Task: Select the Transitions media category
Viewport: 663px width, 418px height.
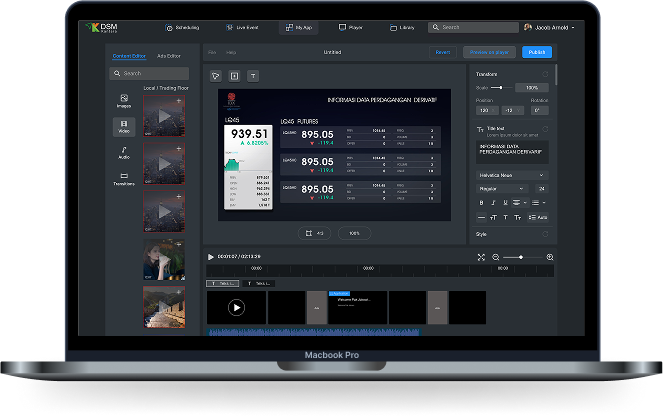Action: click(124, 179)
